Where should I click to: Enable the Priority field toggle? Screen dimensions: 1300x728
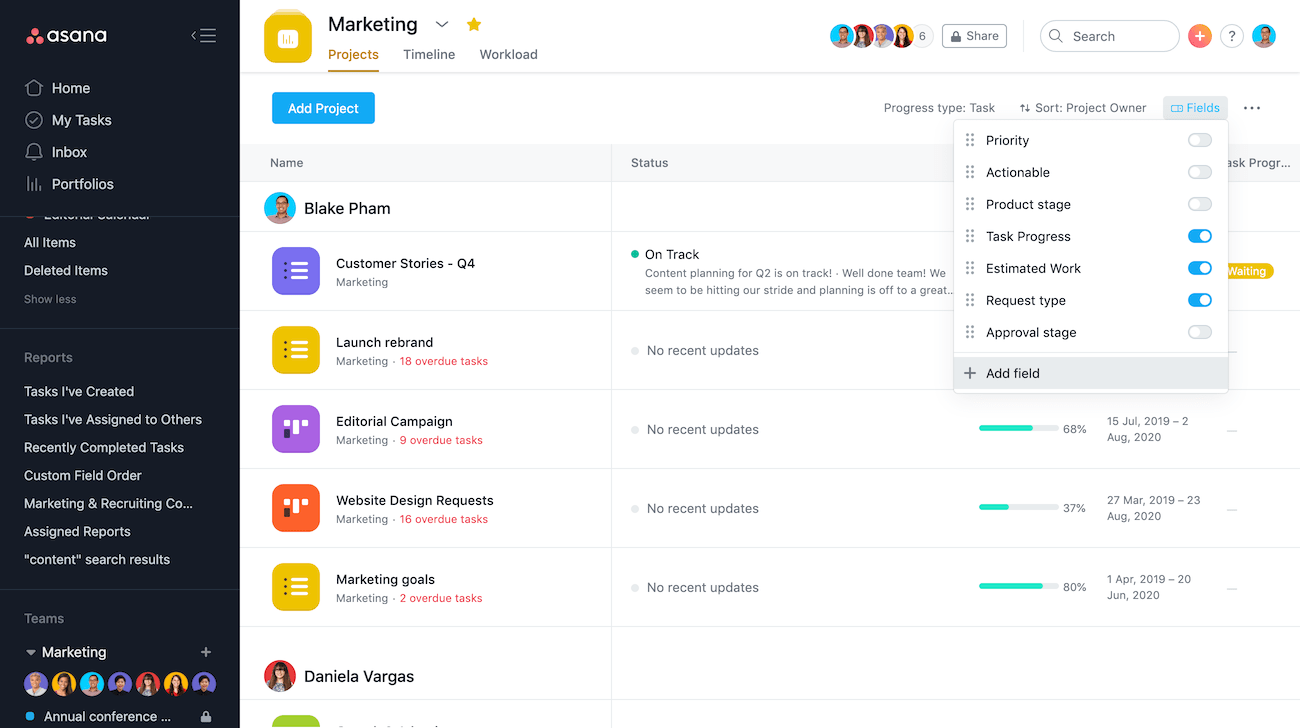click(x=1200, y=140)
